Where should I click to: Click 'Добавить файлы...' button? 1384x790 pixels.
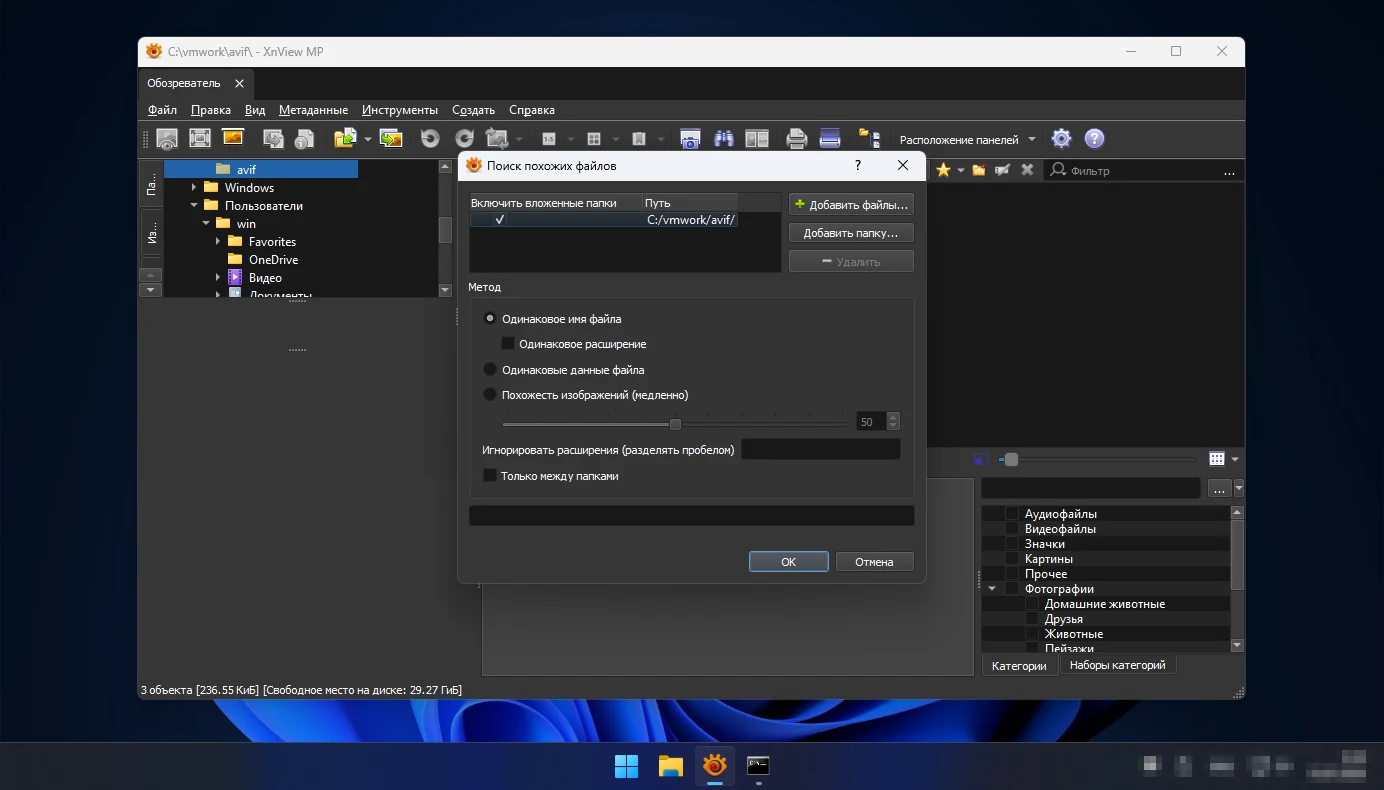click(851, 205)
